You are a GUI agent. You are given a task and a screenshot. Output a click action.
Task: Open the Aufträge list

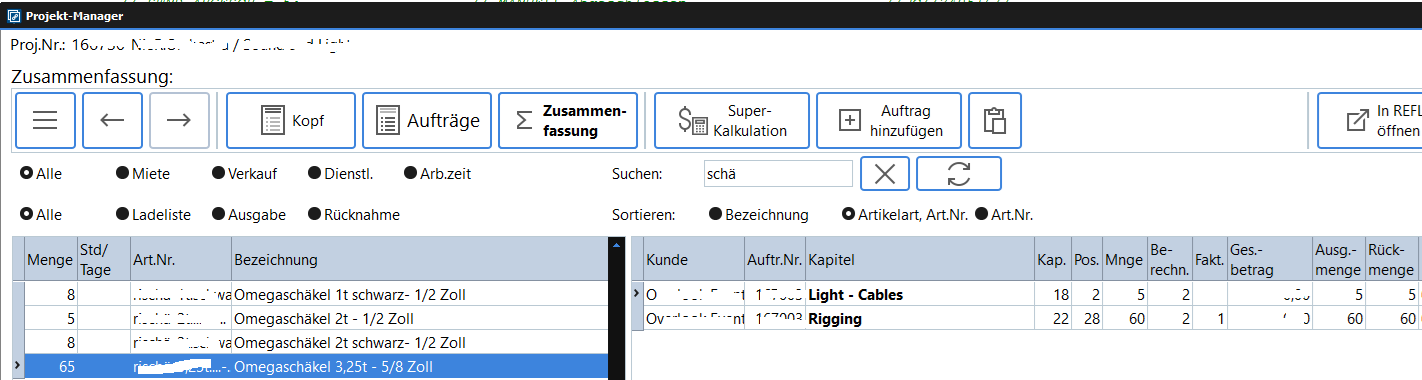[x=427, y=120]
